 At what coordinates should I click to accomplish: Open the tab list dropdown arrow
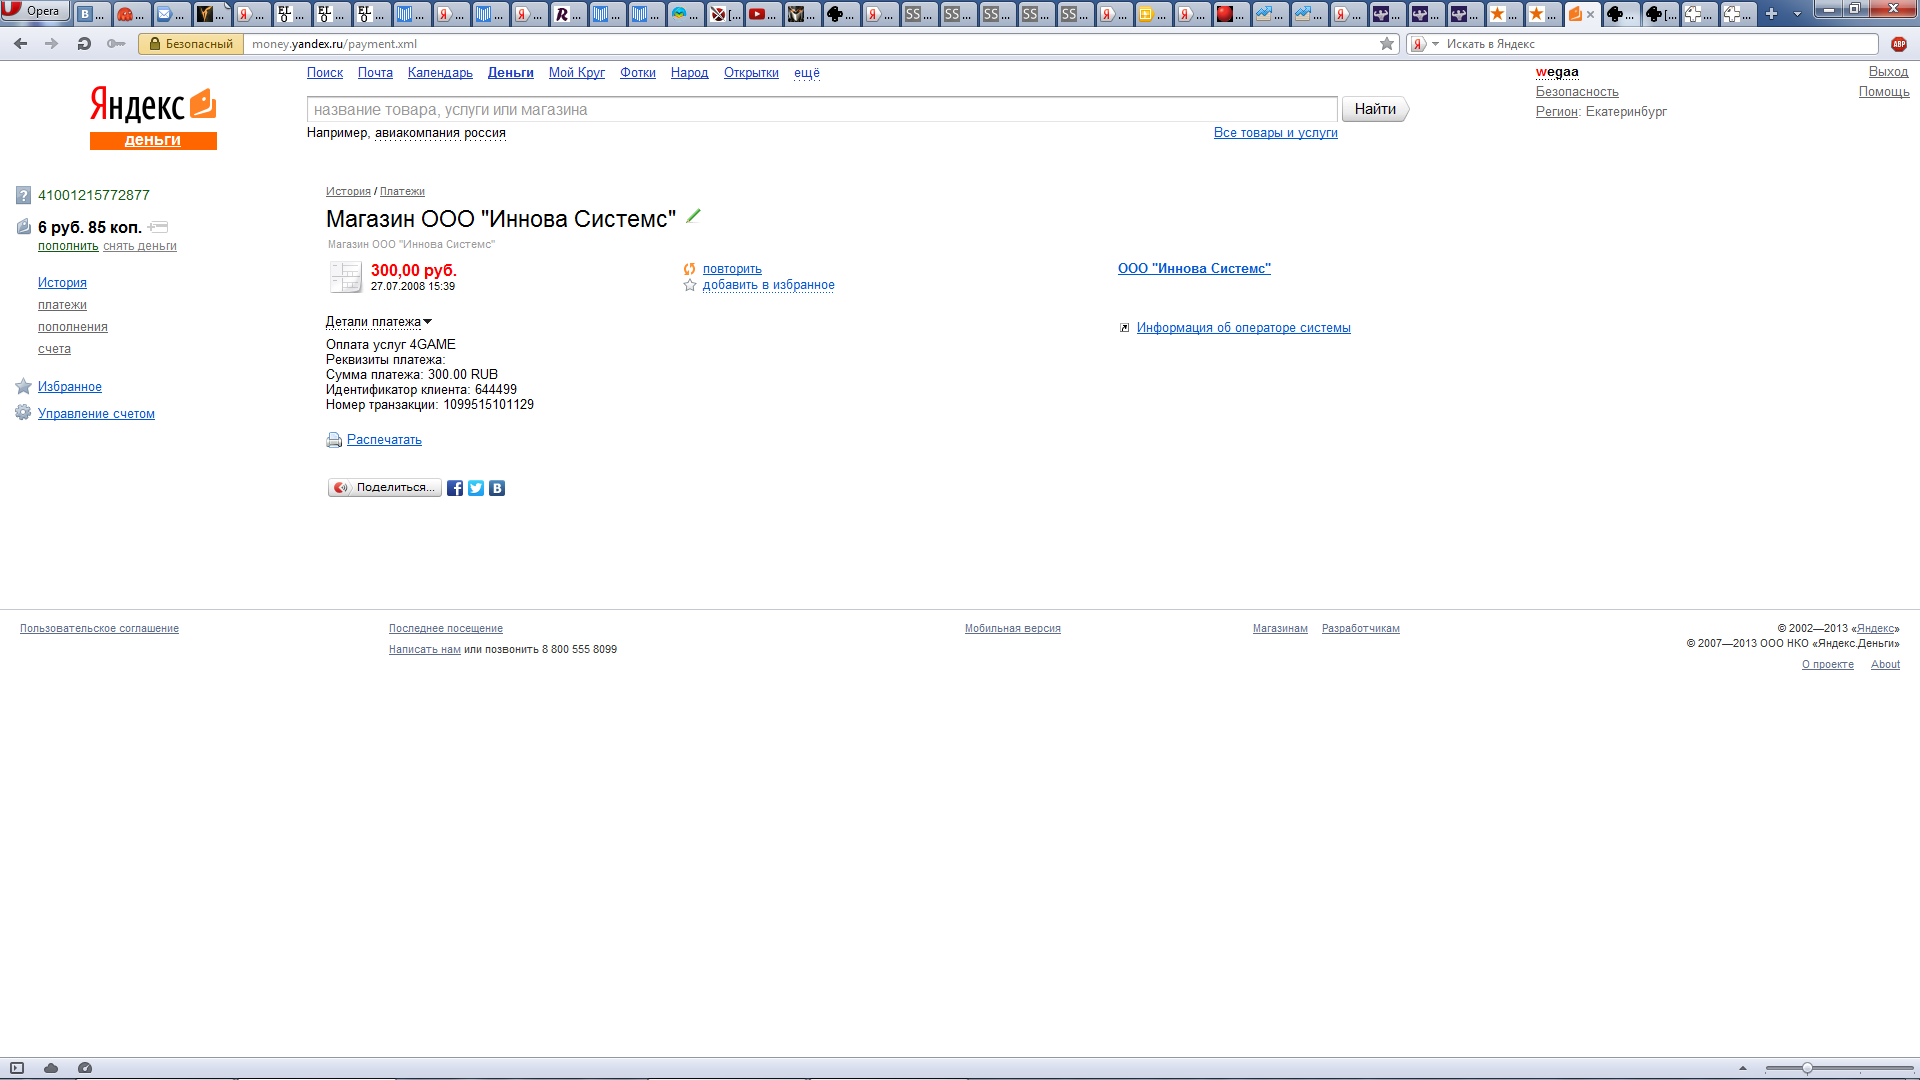pos(1797,14)
